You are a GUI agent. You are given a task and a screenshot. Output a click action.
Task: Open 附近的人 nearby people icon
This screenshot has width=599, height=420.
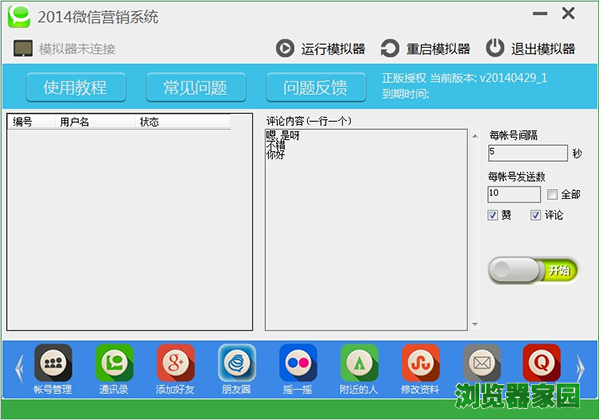pos(359,363)
